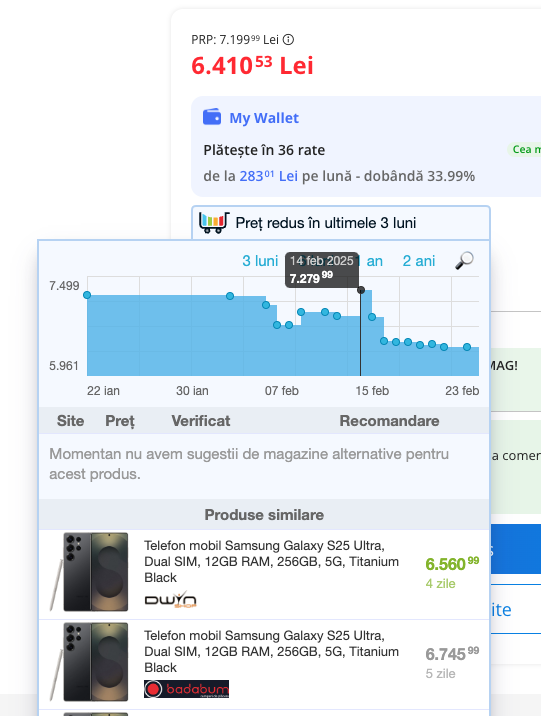Select the 3 luni chart range

[260, 261]
